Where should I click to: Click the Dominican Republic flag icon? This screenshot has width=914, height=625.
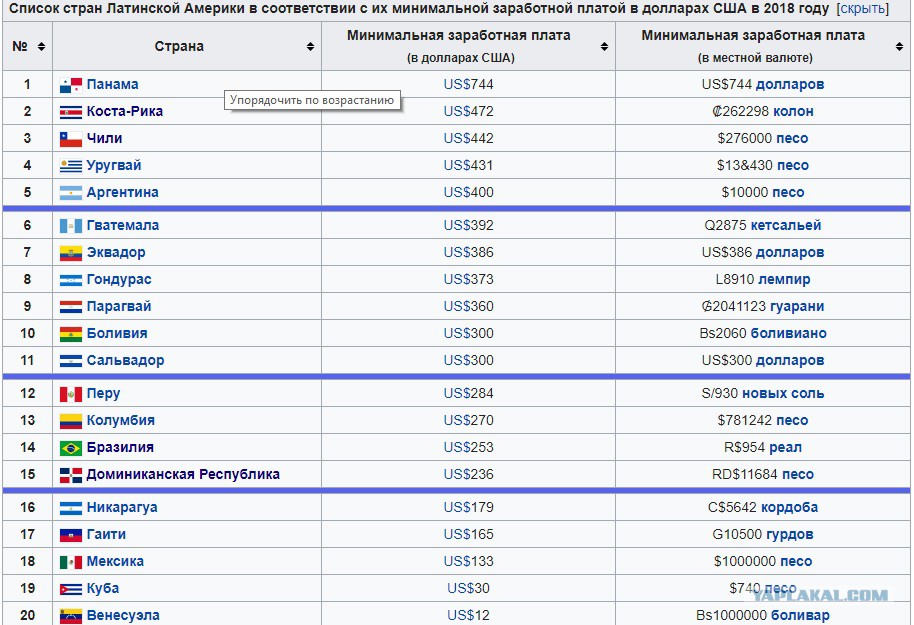(x=71, y=475)
